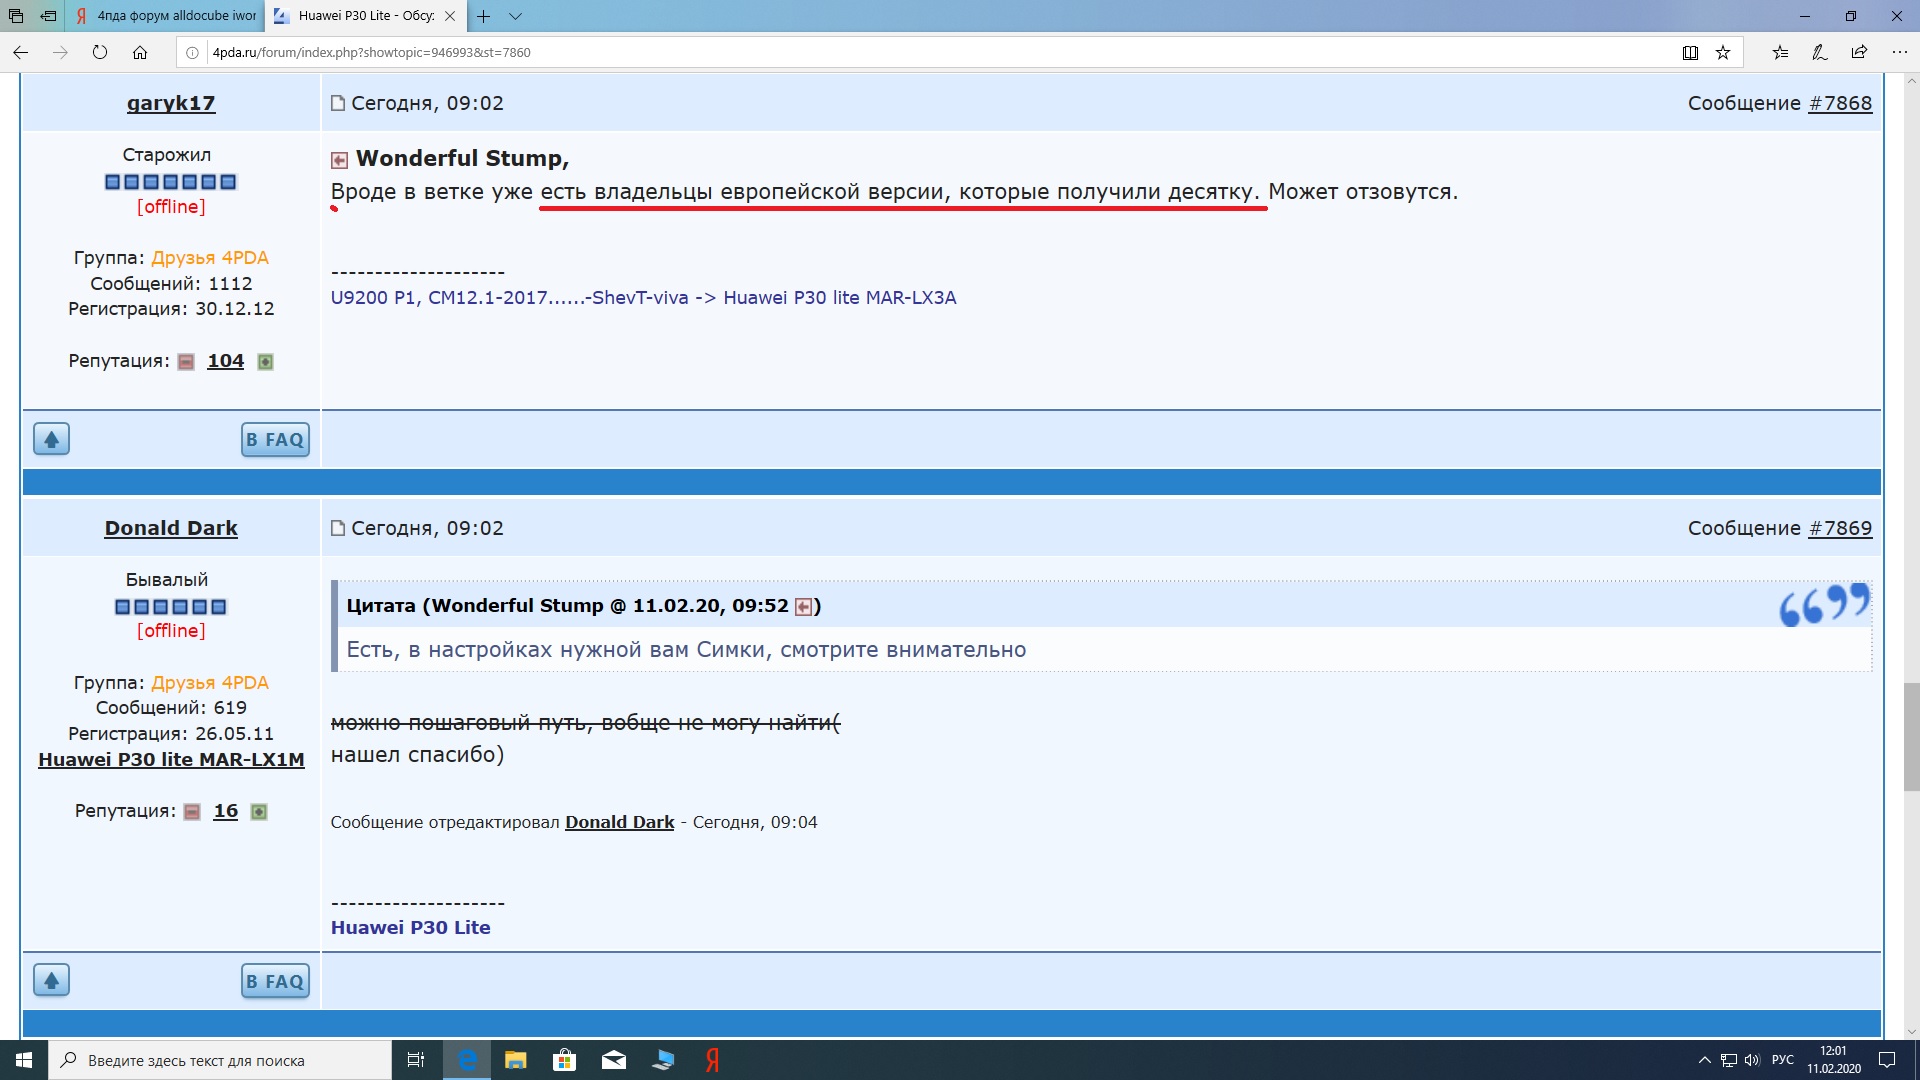Open garyk17 user profile link
This screenshot has height=1080, width=1920.
171,103
